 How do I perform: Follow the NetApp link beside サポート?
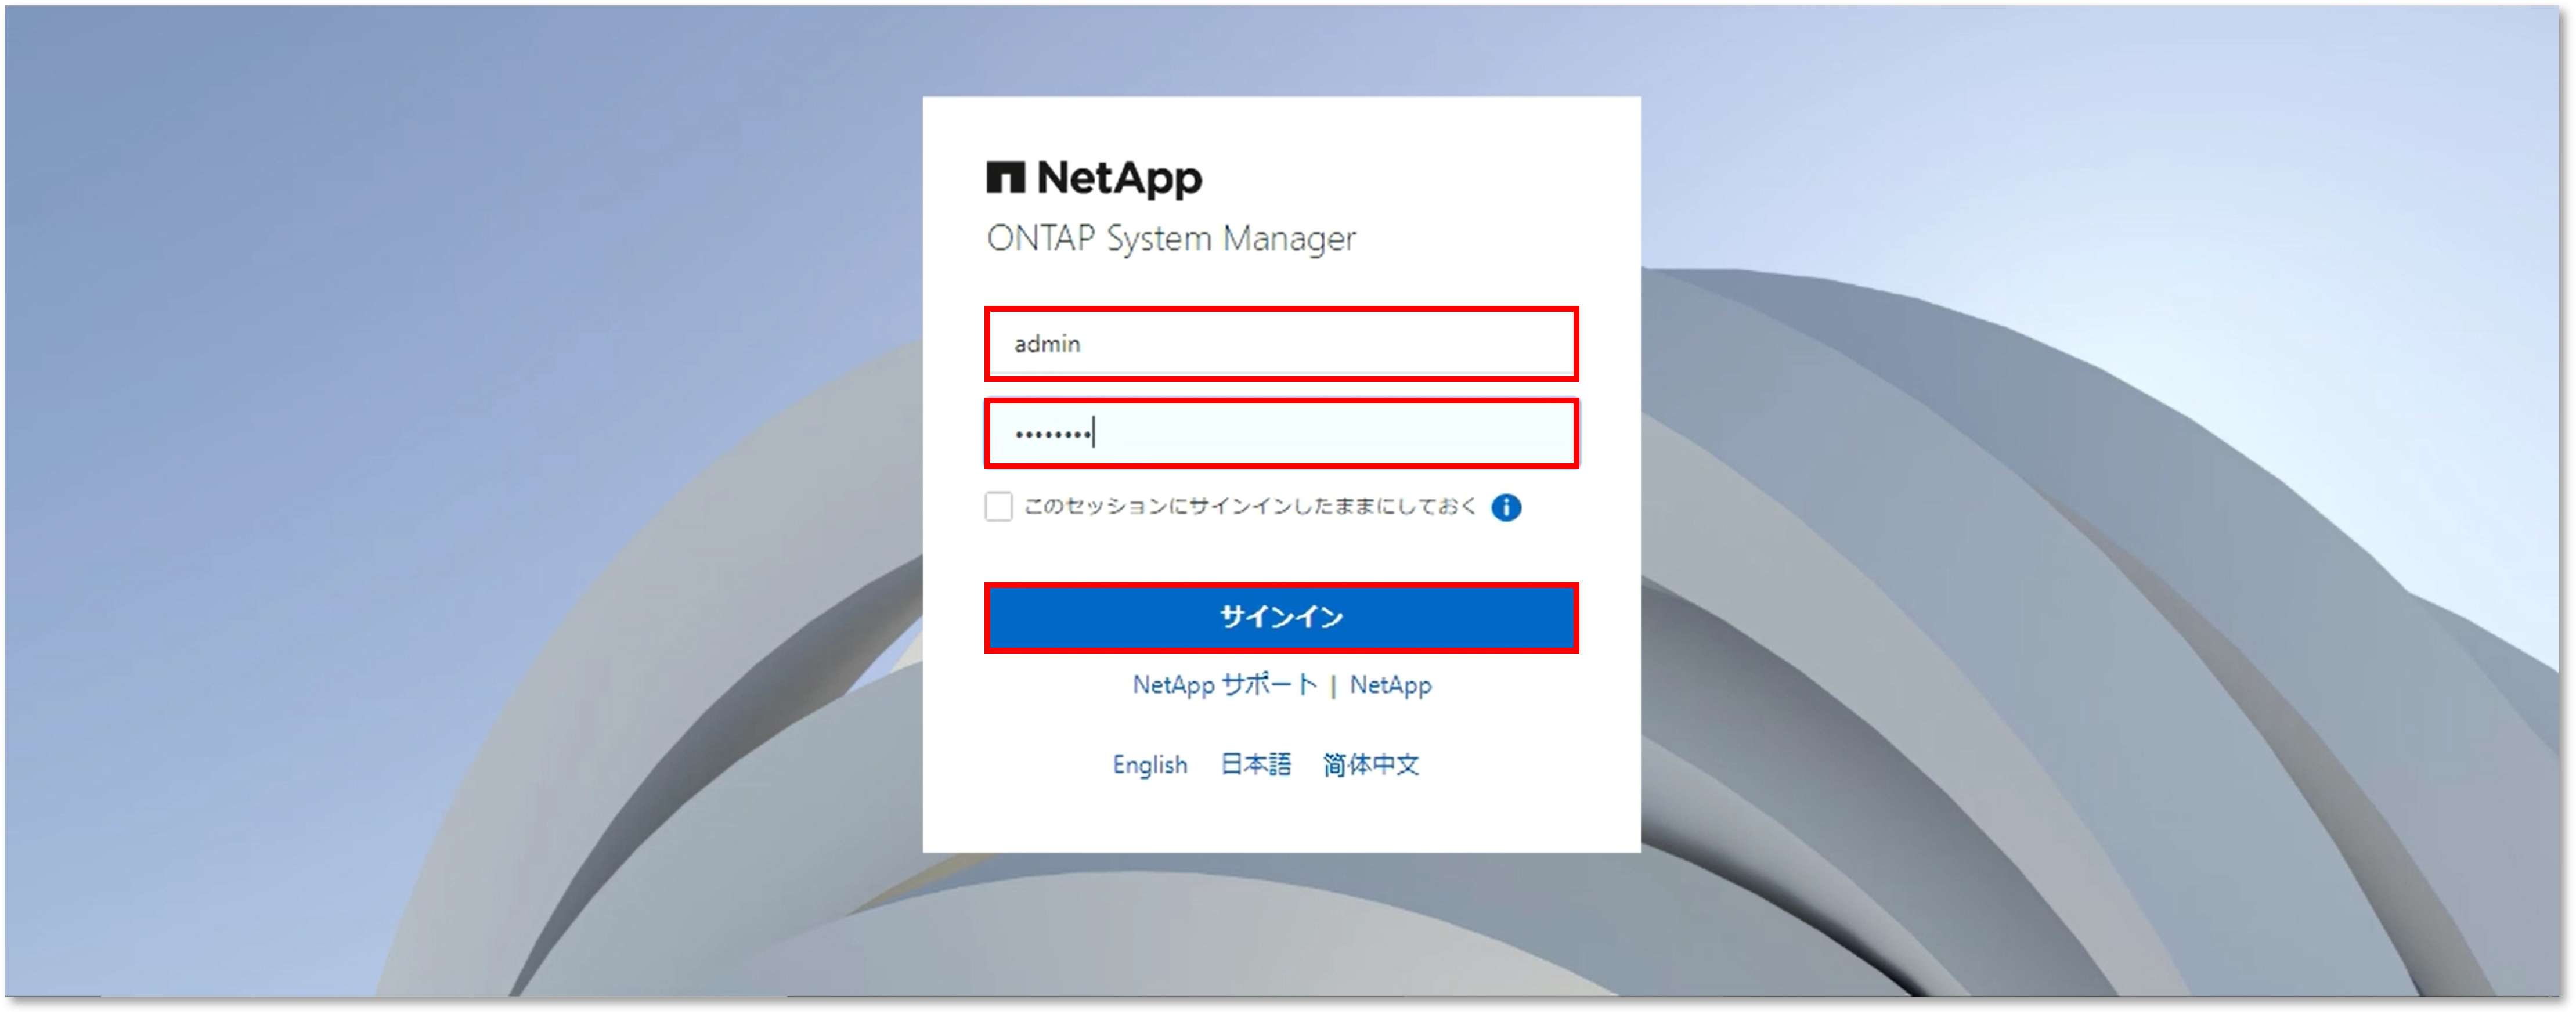click(1390, 685)
